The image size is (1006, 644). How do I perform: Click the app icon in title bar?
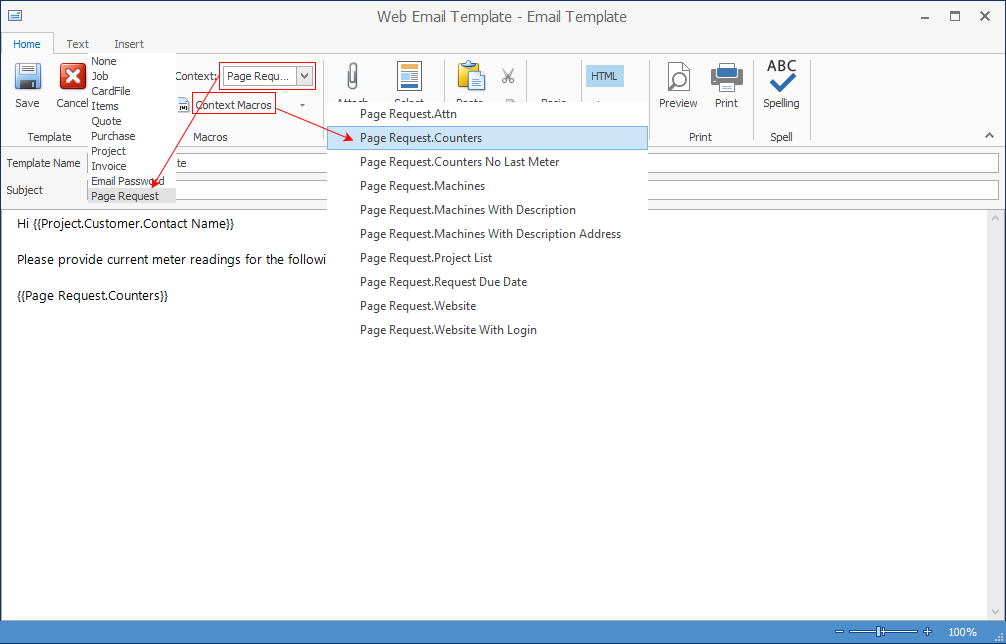click(15, 16)
